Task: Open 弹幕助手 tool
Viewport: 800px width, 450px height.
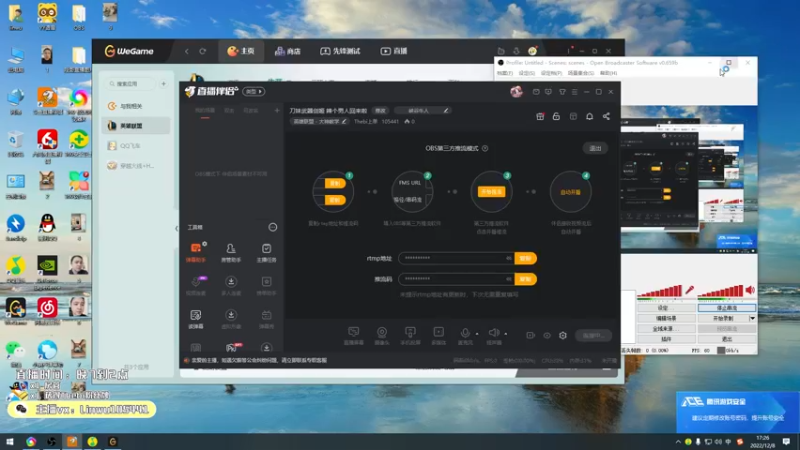Action: point(196,252)
